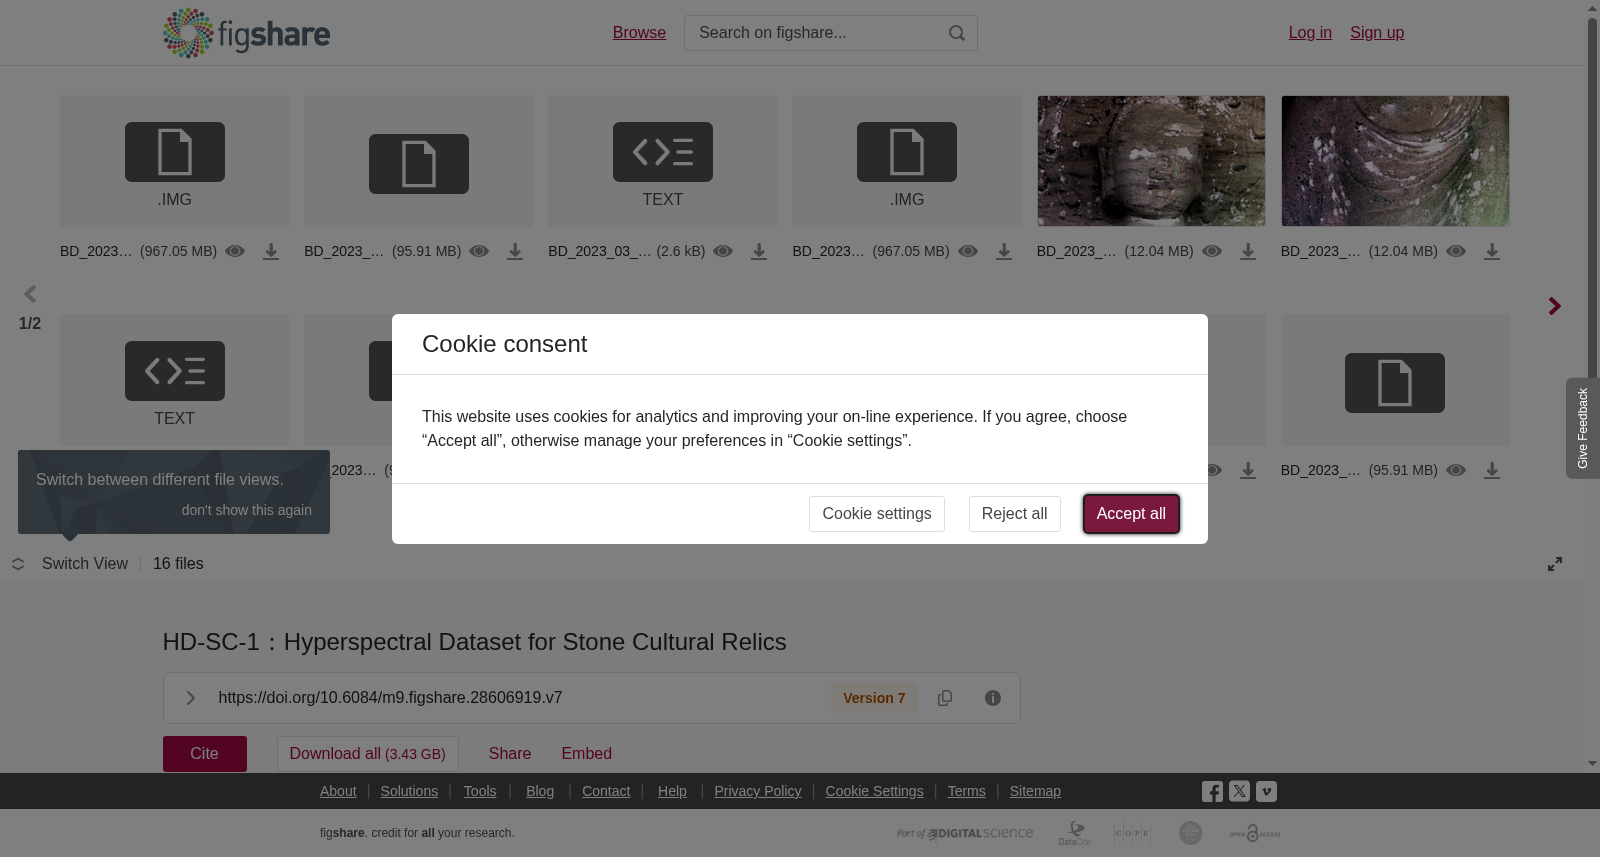1600x857 pixels.
Task: Download the second 967.05 MB .IMG file
Action: (x=1004, y=252)
